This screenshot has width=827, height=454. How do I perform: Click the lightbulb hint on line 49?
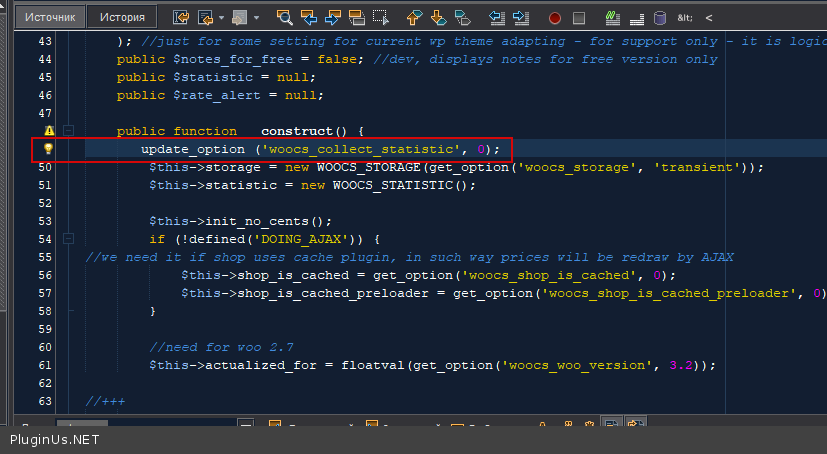pos(47,149)
